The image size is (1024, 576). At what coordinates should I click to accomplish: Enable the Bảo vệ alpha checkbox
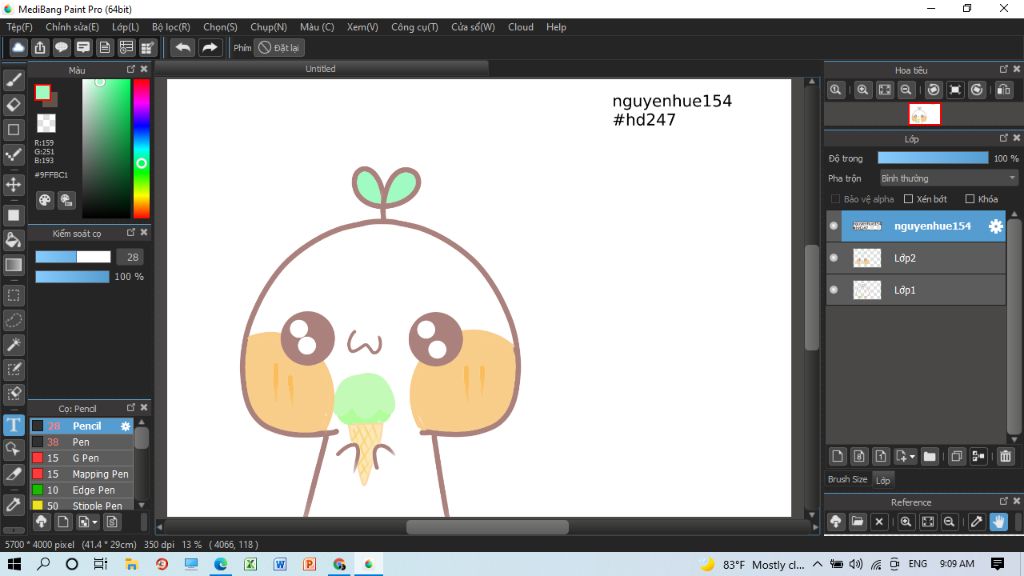tap(835, 199)
